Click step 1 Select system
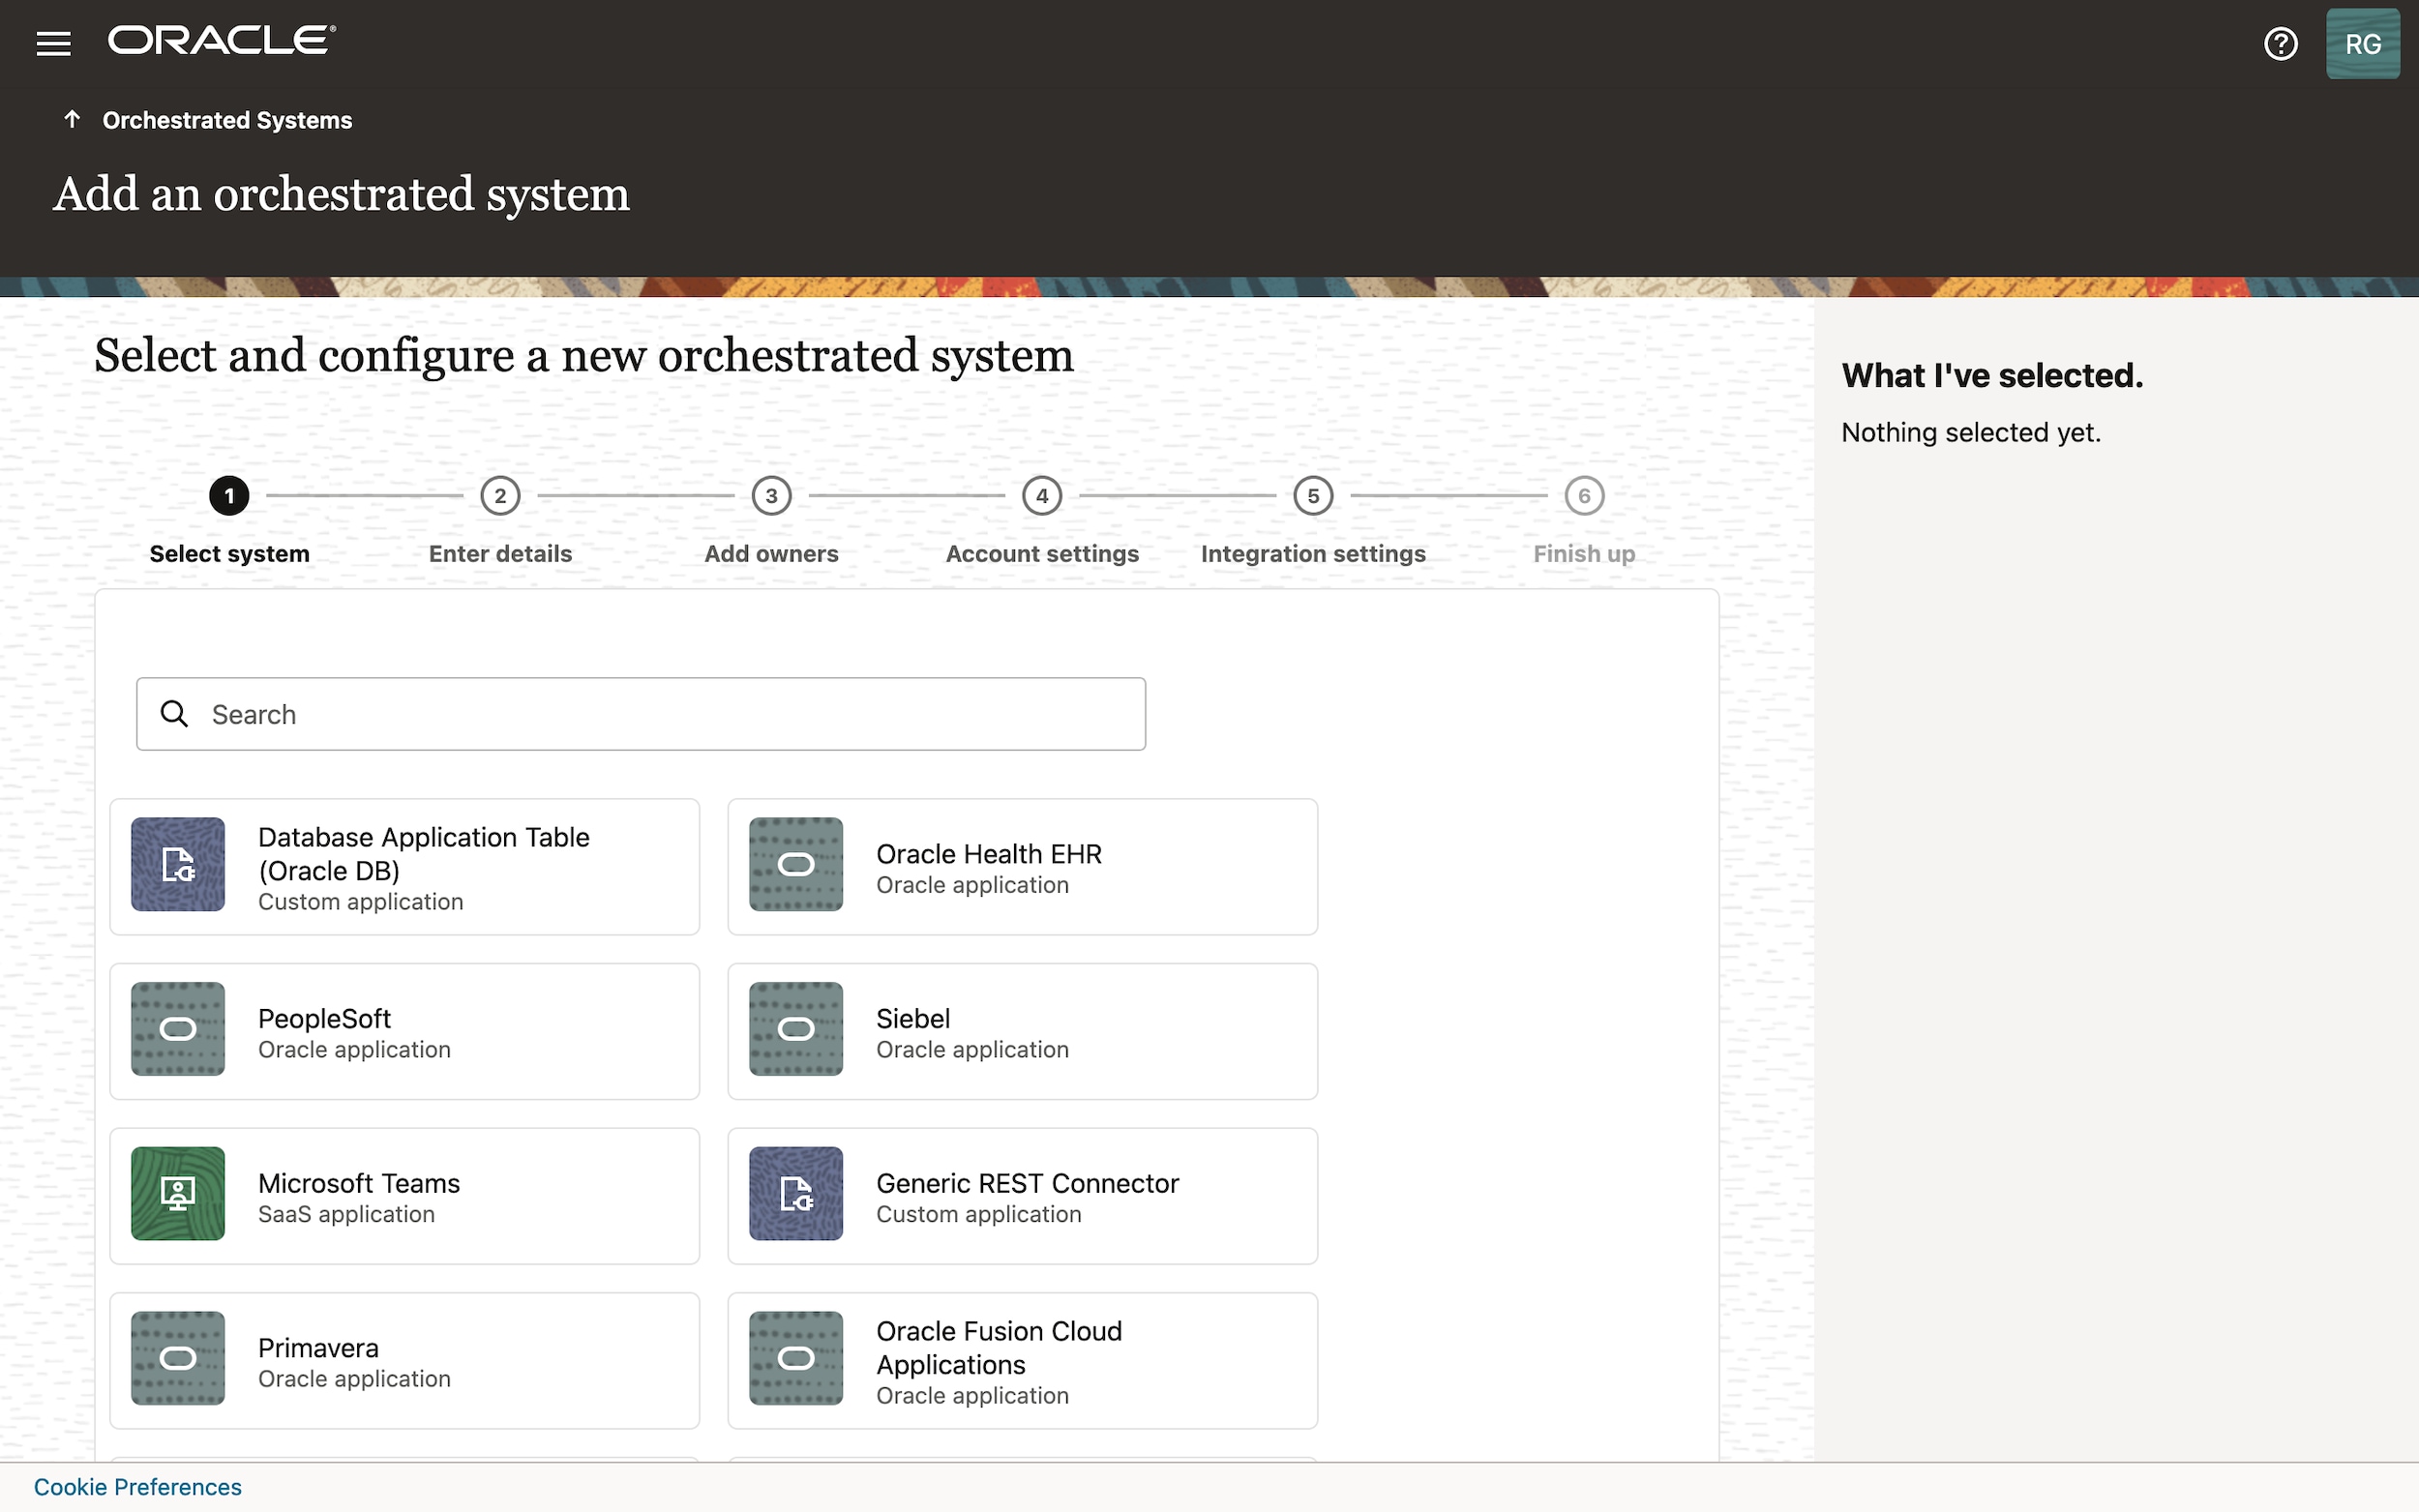 (x=229, y=495)
